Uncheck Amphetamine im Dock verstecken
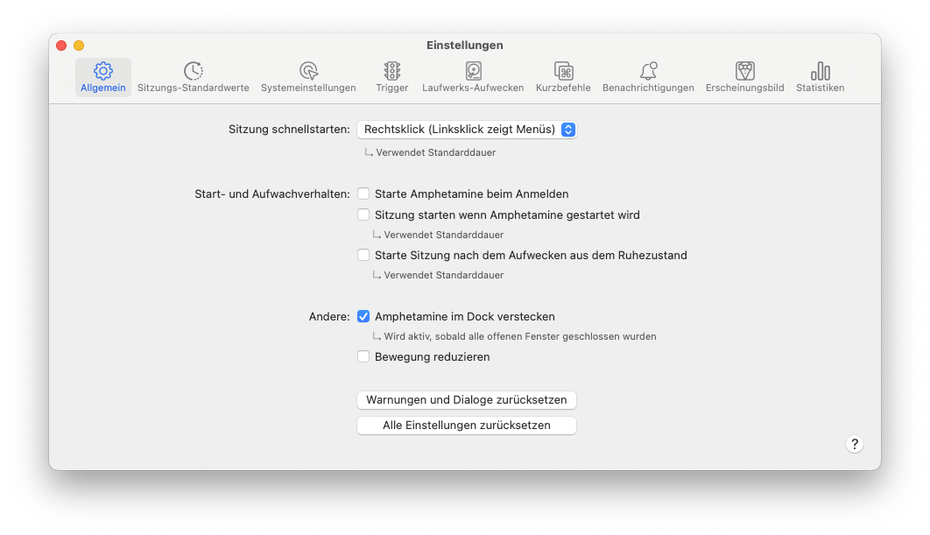 (x=364, y=317)
